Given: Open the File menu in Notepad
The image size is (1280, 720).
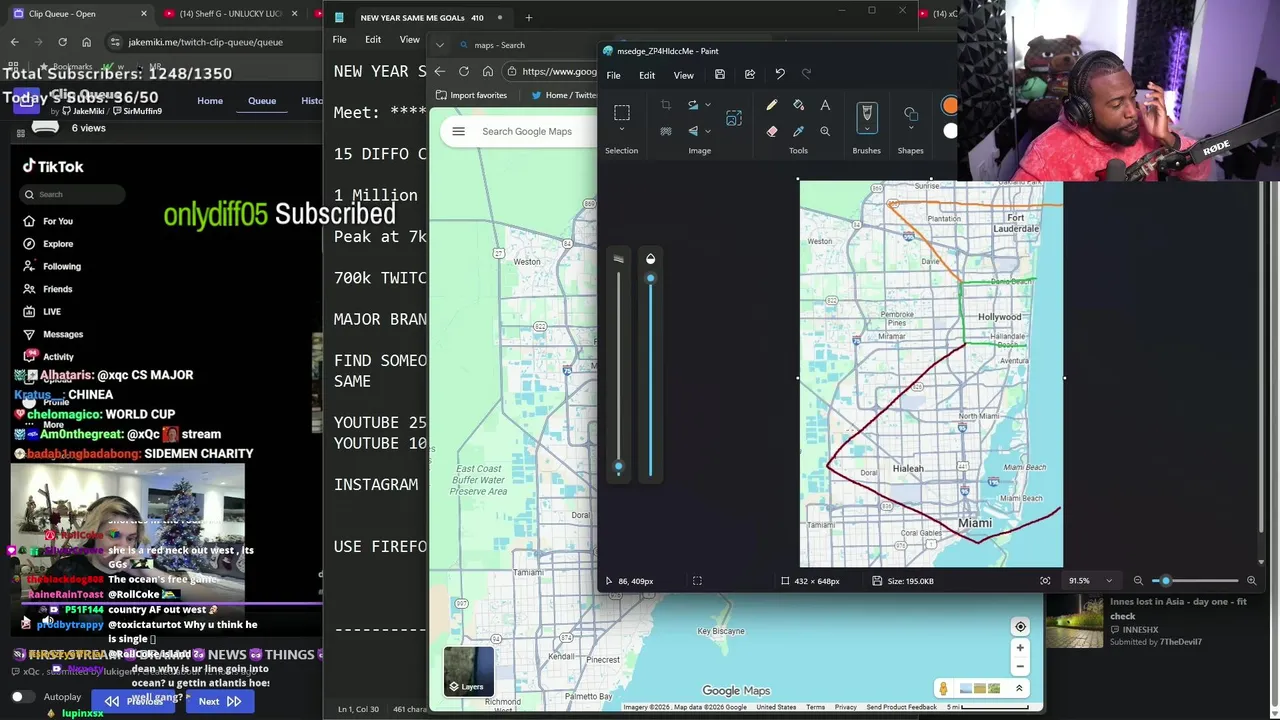Looking at the screenshot, I should tap(340, 39).
